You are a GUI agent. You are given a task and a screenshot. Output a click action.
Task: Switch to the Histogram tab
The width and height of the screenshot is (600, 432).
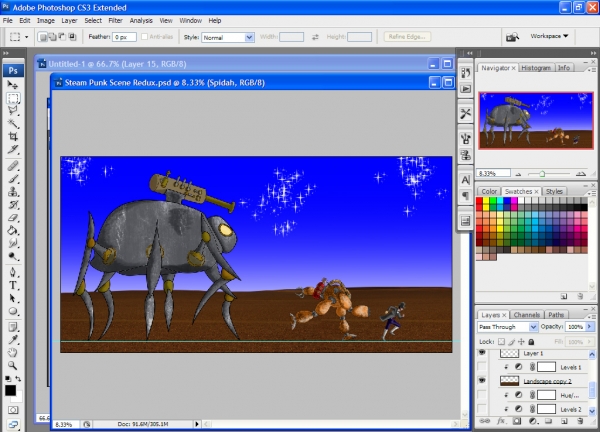536,68
